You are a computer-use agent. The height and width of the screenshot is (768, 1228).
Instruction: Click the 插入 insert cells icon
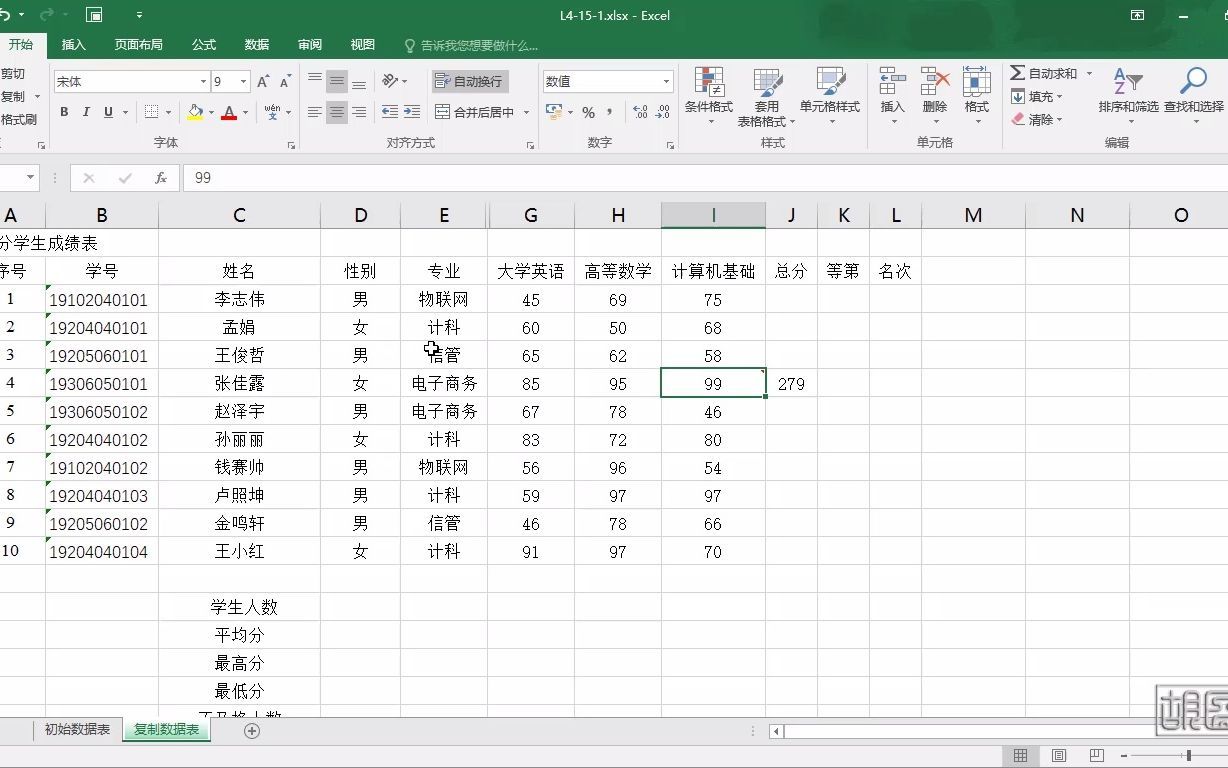(x=892, y=82)
